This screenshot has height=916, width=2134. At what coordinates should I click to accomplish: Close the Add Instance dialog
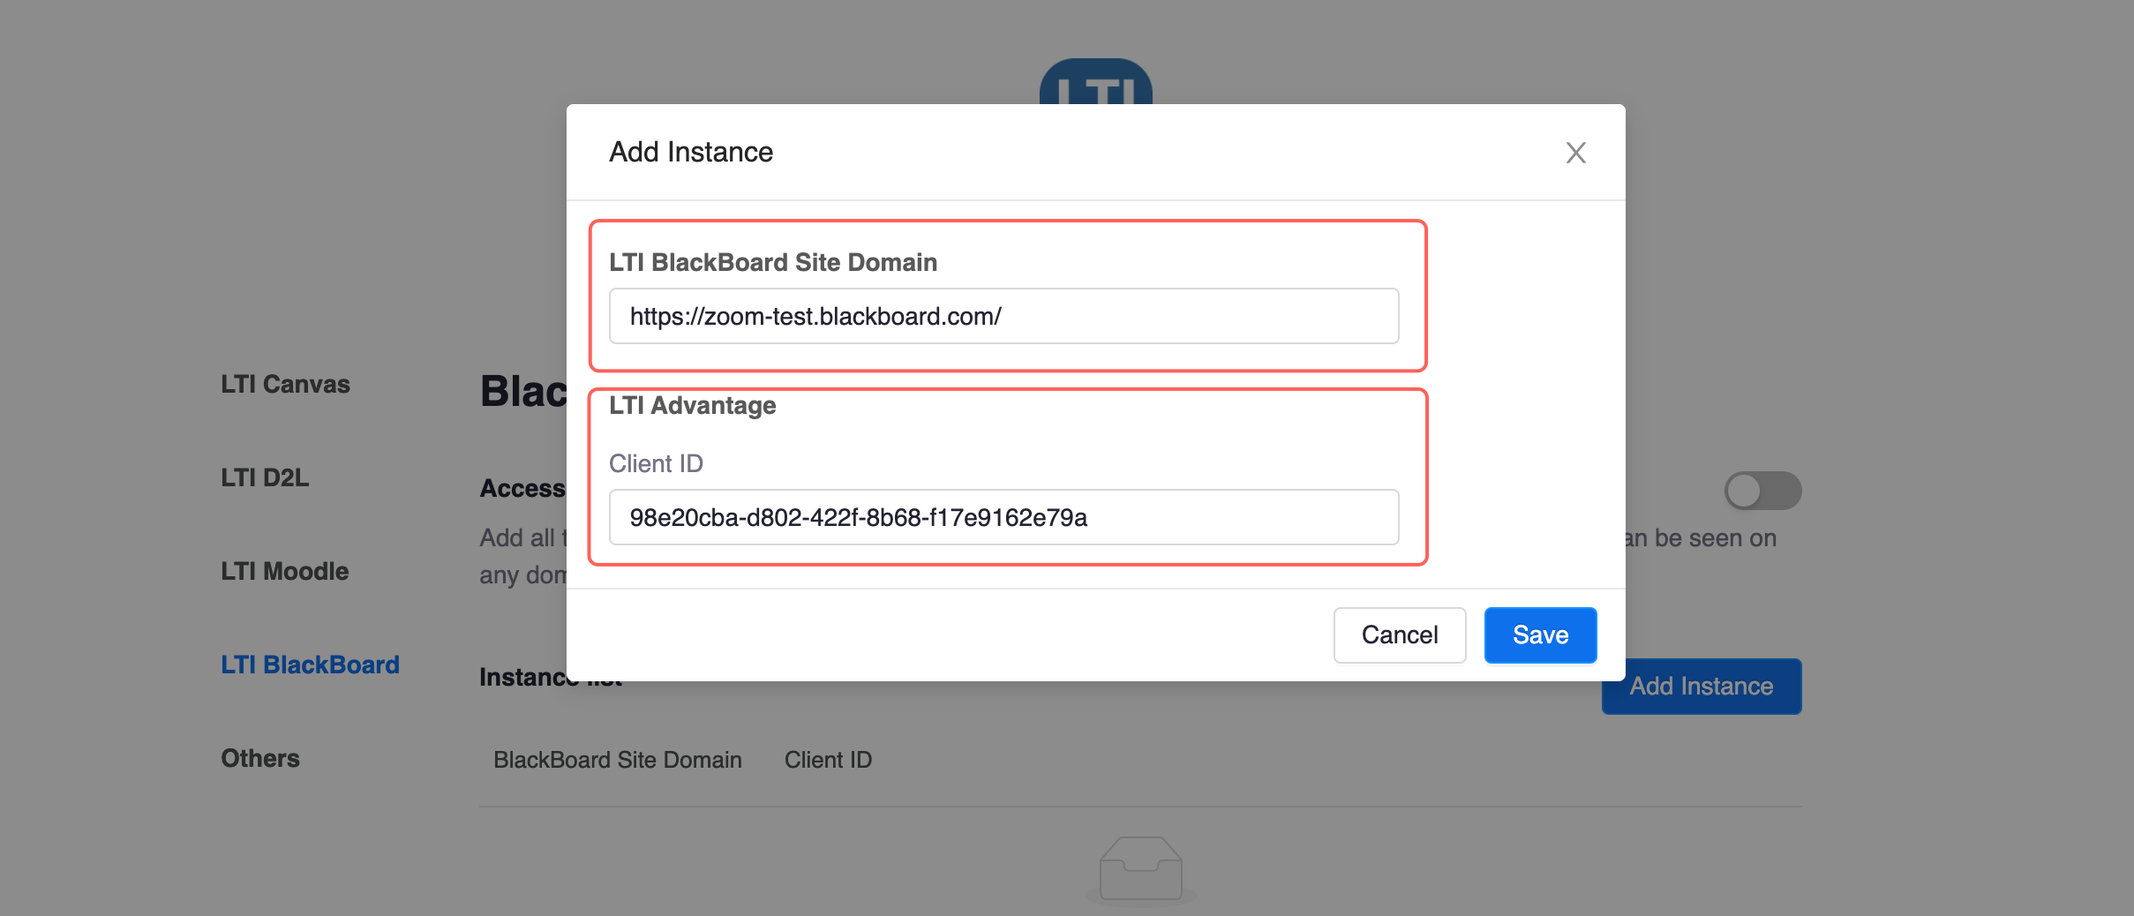(x=1575, y=153)
